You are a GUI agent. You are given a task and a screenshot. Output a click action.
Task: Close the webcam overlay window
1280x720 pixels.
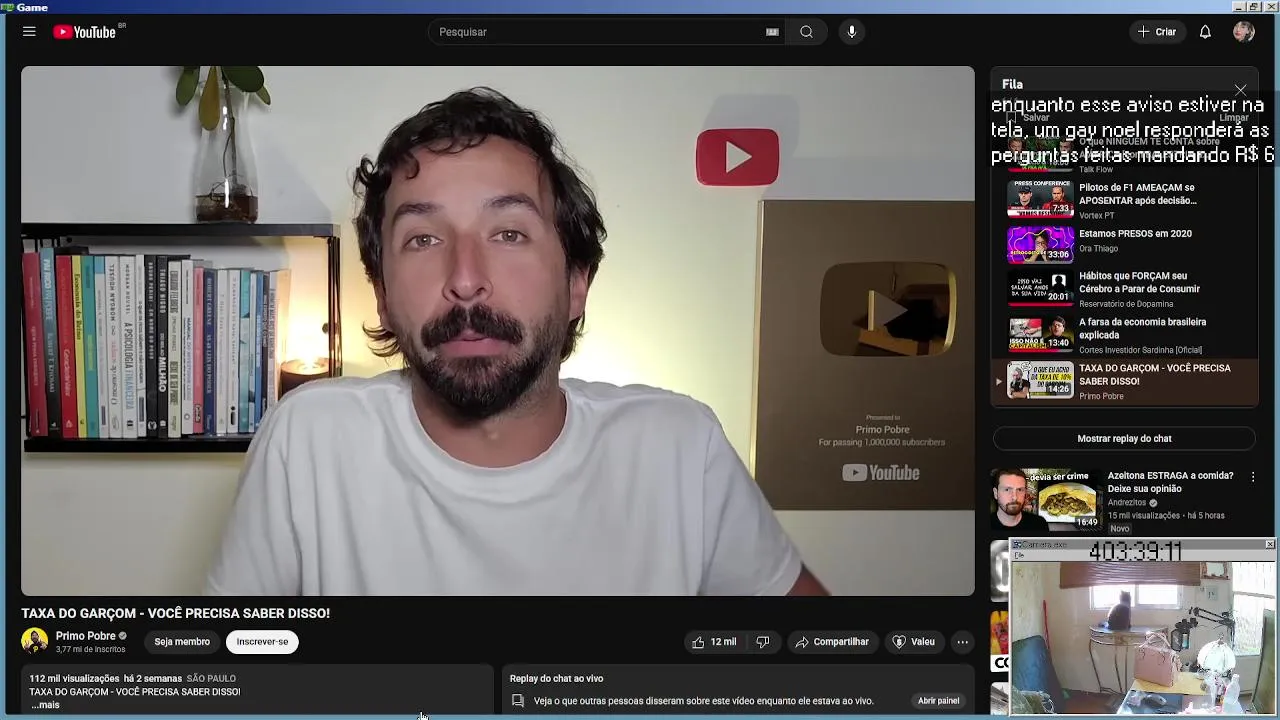tap(1270, 545)
